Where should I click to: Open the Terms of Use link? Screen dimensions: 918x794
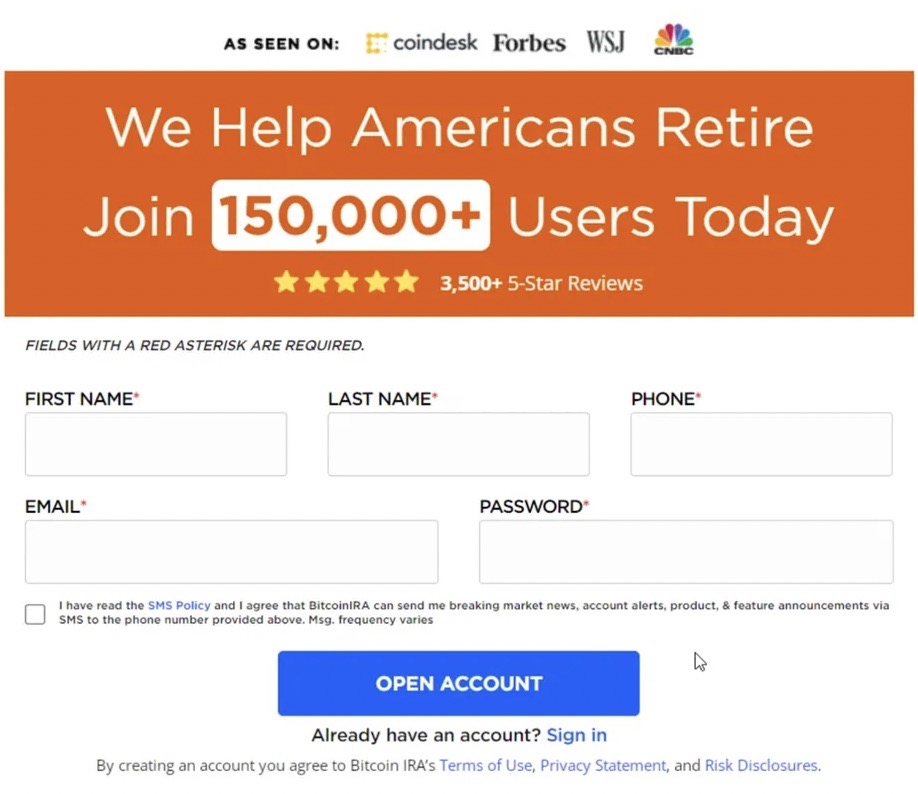pos(486,765)
